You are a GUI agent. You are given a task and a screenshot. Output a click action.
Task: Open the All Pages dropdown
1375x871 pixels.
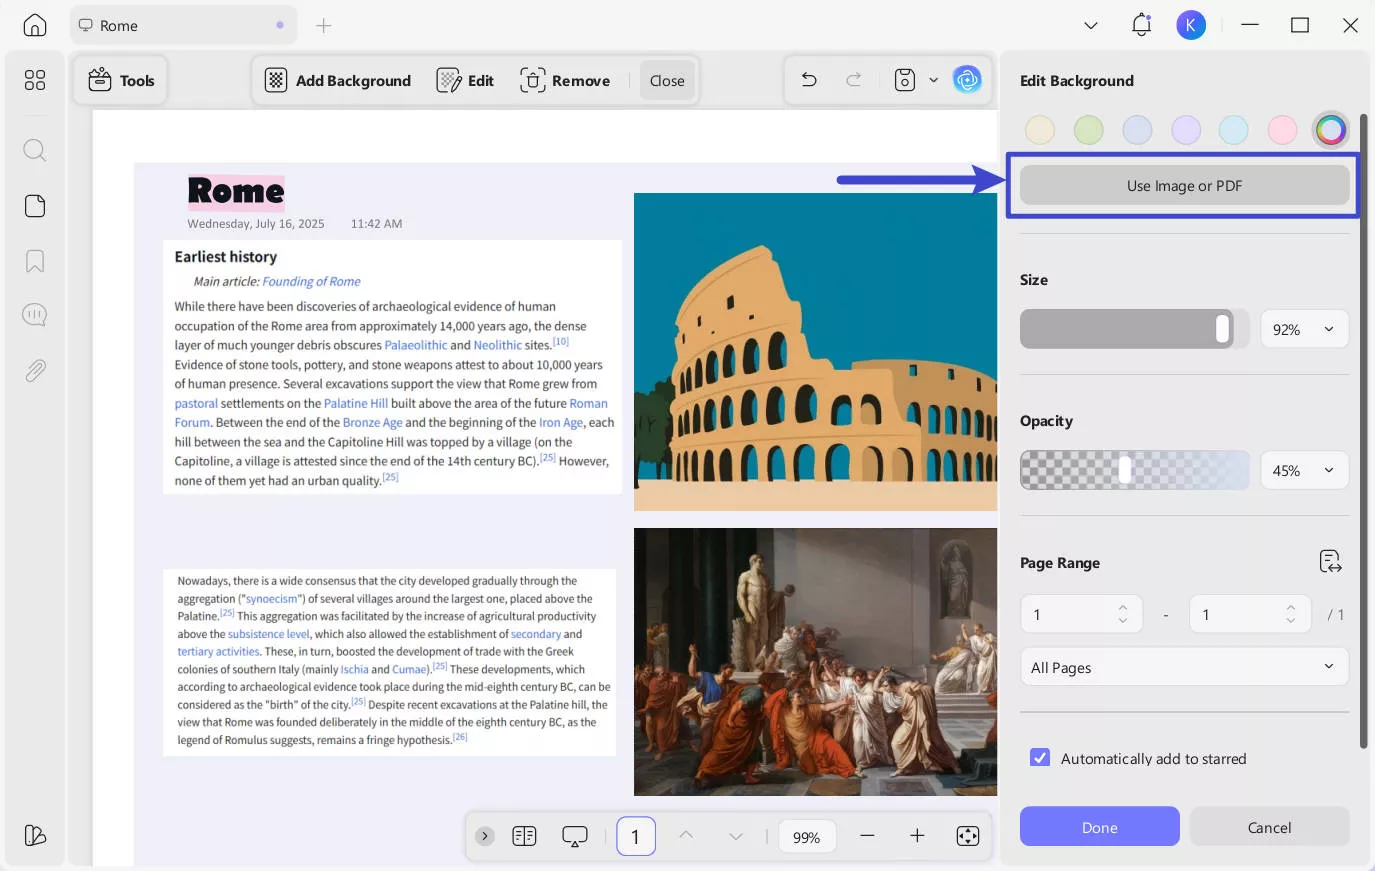pos(1183,667)
